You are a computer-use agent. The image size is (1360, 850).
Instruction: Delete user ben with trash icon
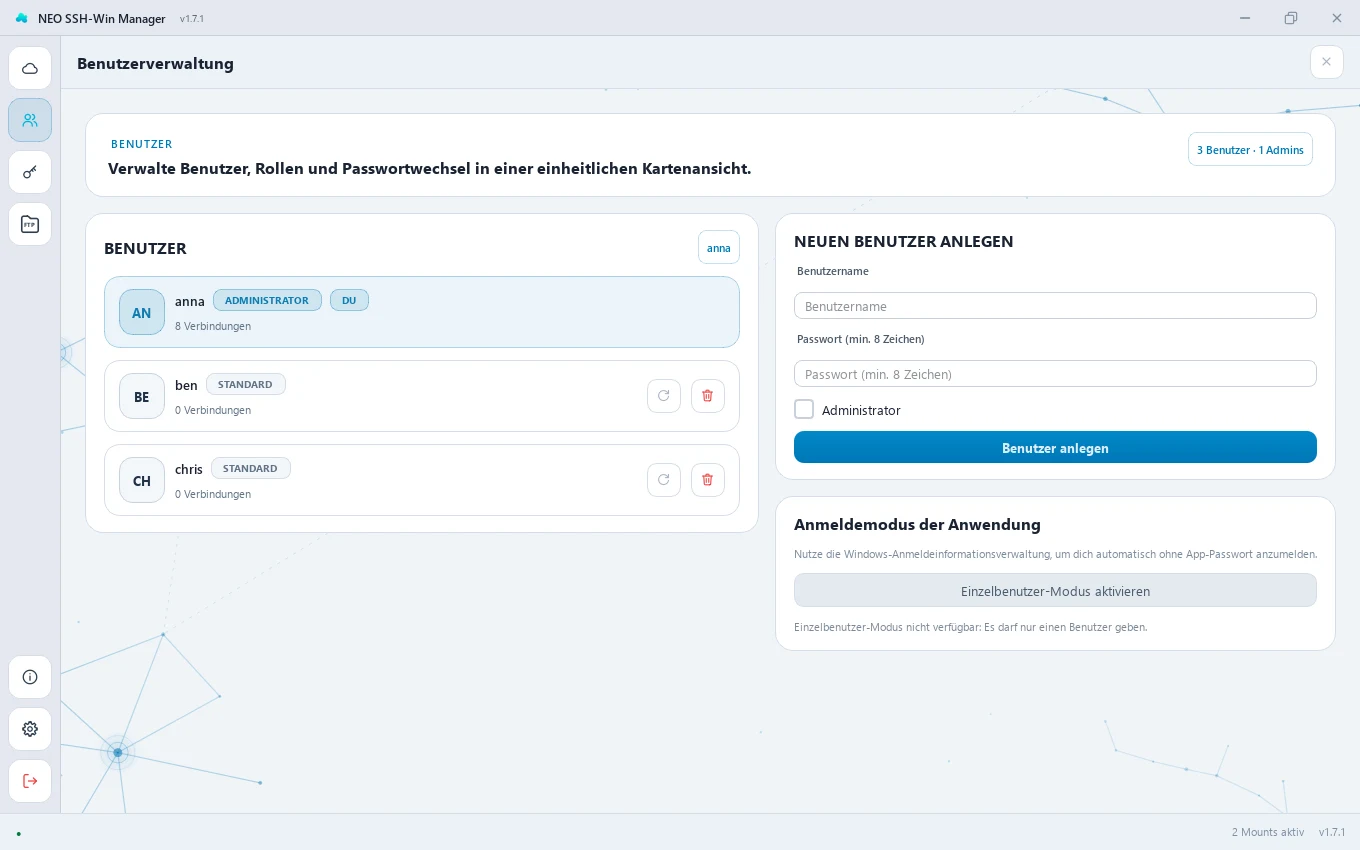[x=708, y=396]
